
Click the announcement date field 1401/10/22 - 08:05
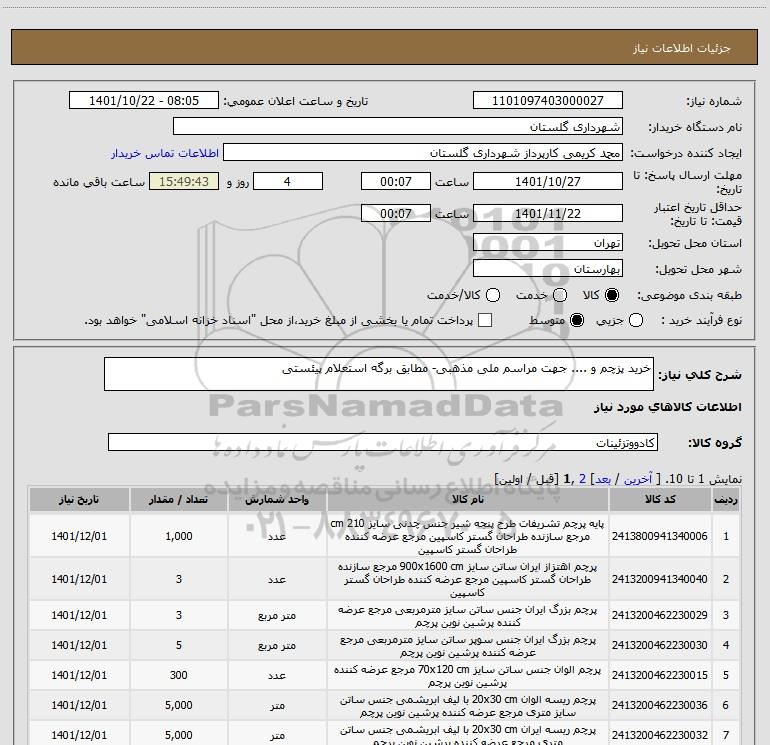coord(144,101)
